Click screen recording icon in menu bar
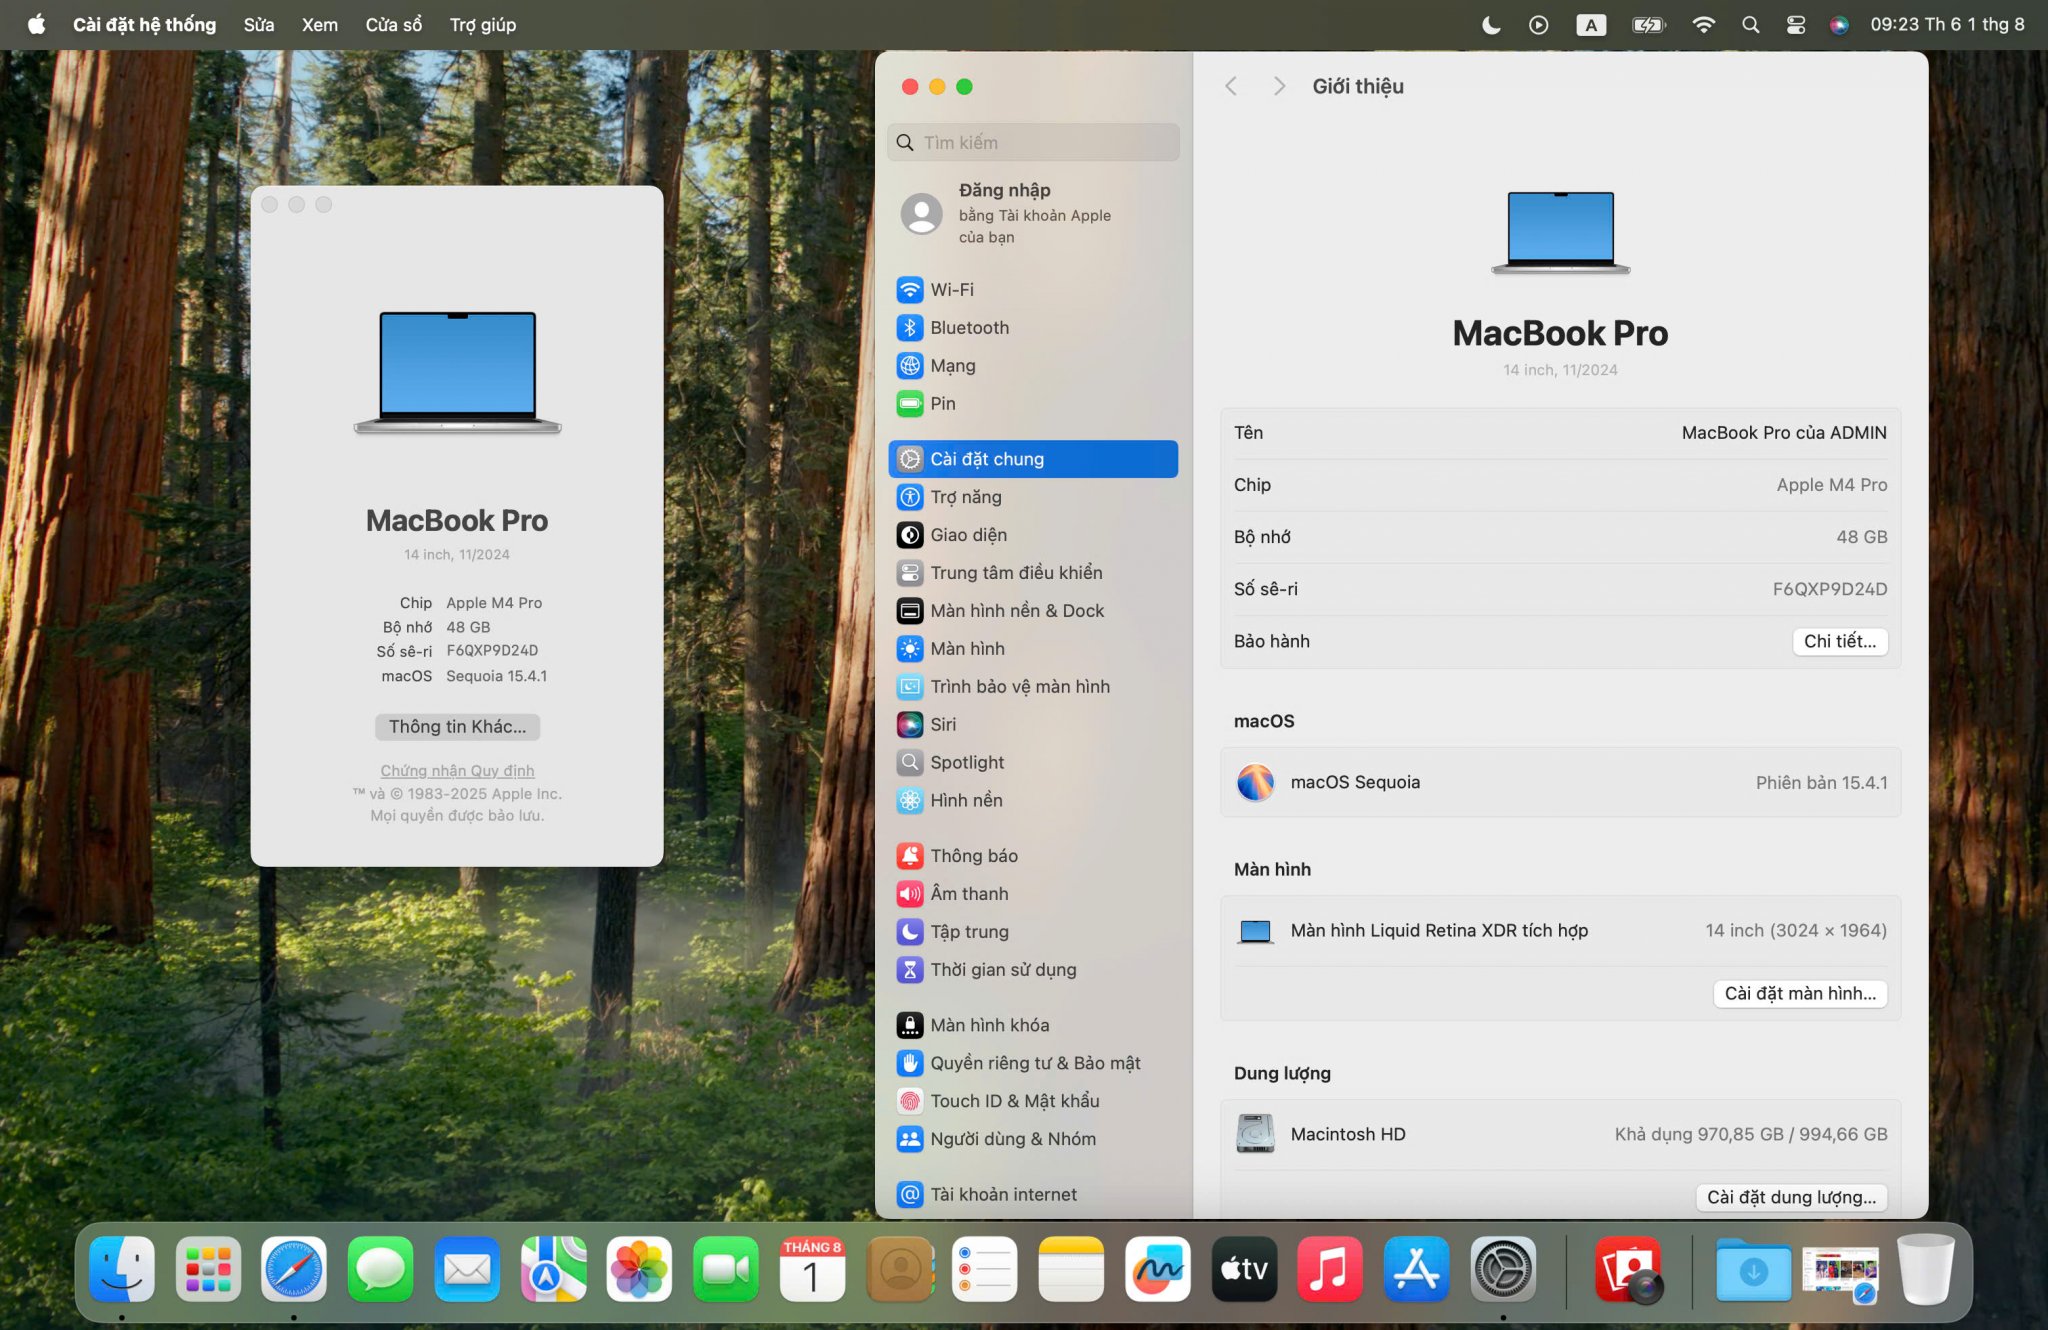This screenshot has width=2048, height=1330. click(1539, 25)
